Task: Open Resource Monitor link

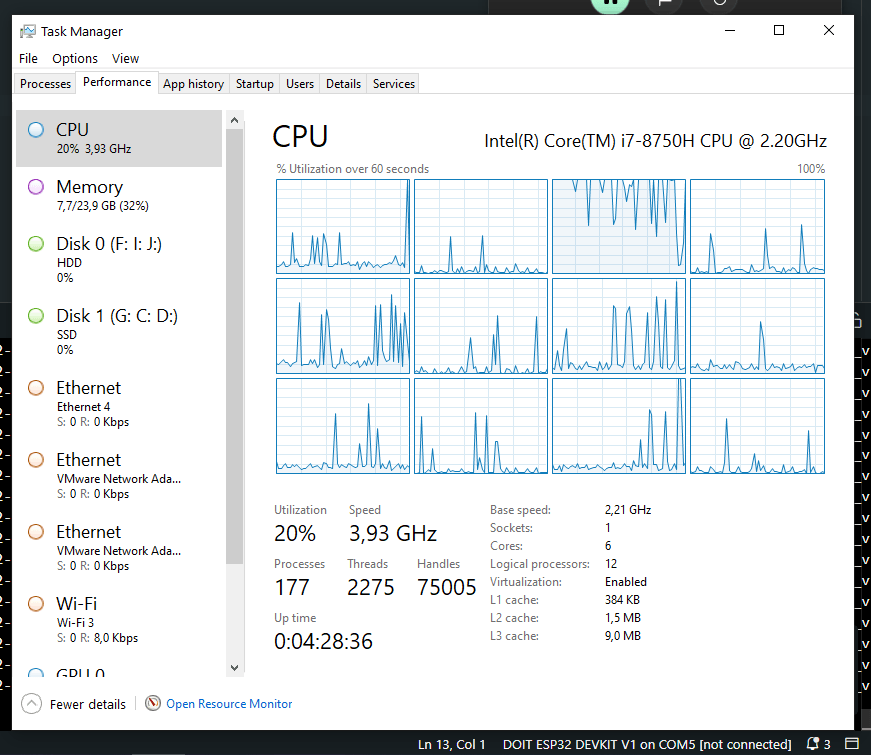Action: point(229,704)
